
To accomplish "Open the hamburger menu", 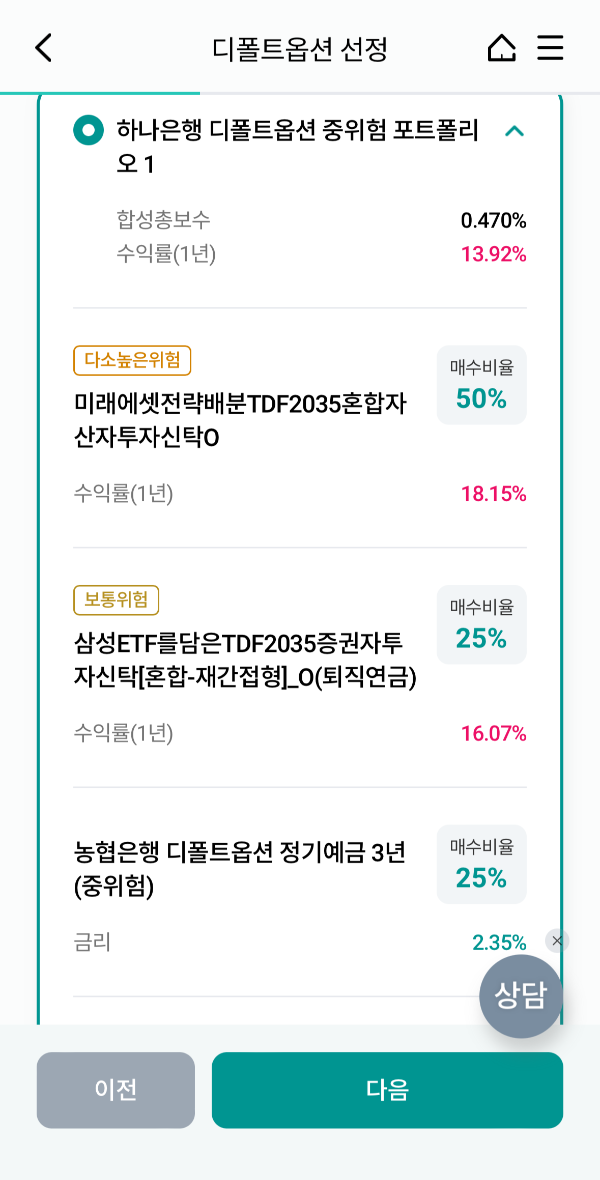I will [550, 47].
